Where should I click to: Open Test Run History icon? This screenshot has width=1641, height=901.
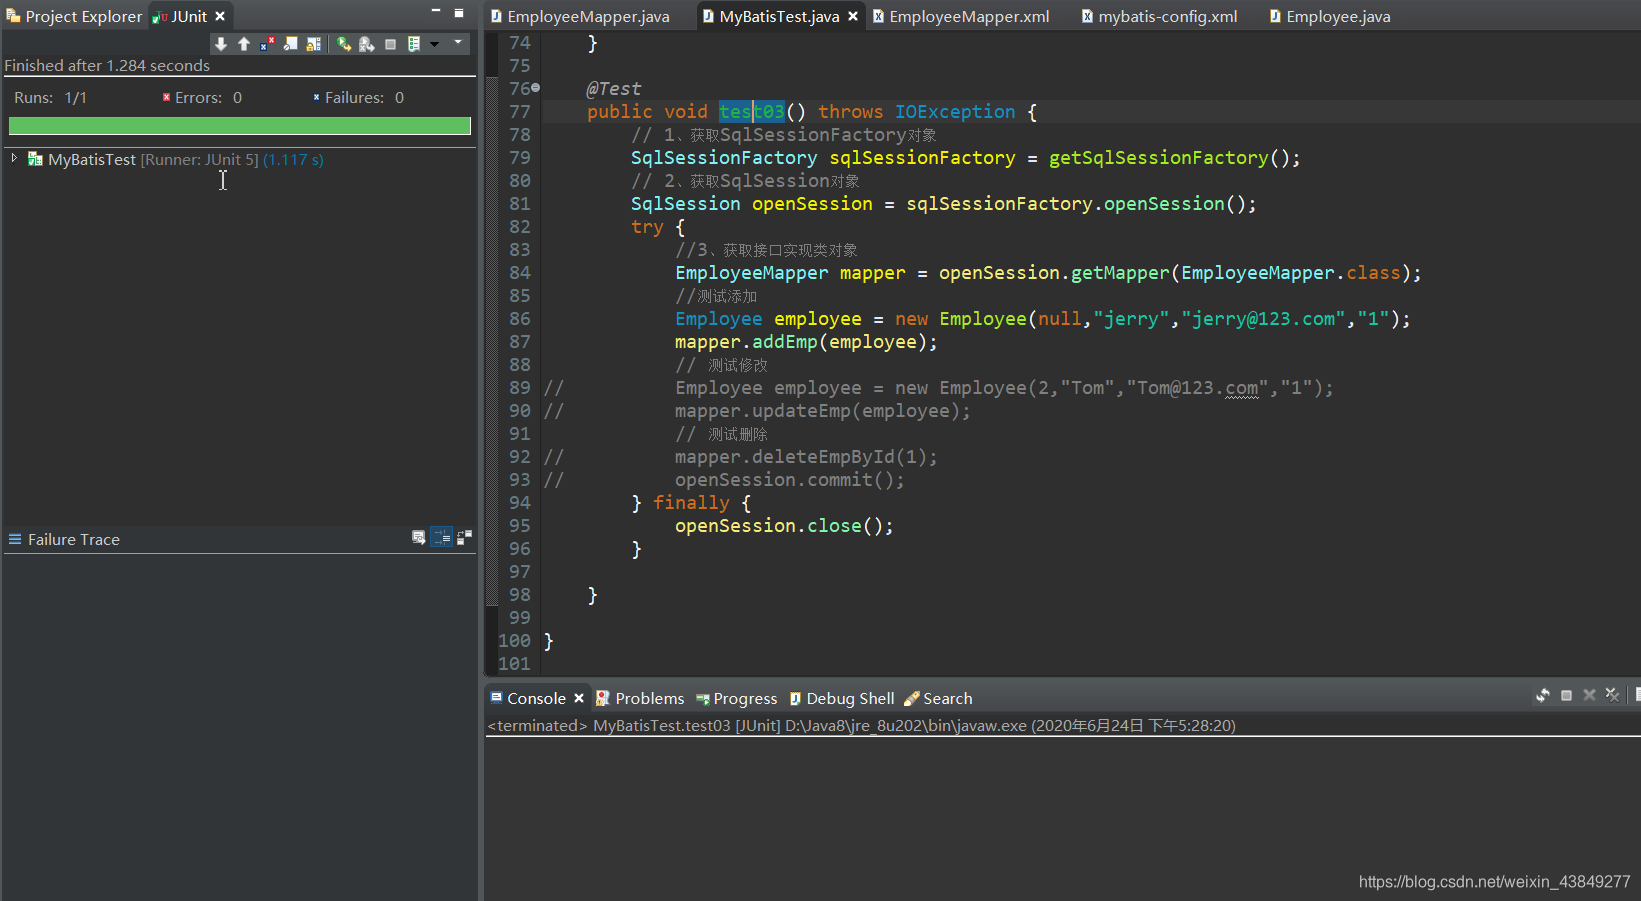pyautogui.click(x=414, y=44)
